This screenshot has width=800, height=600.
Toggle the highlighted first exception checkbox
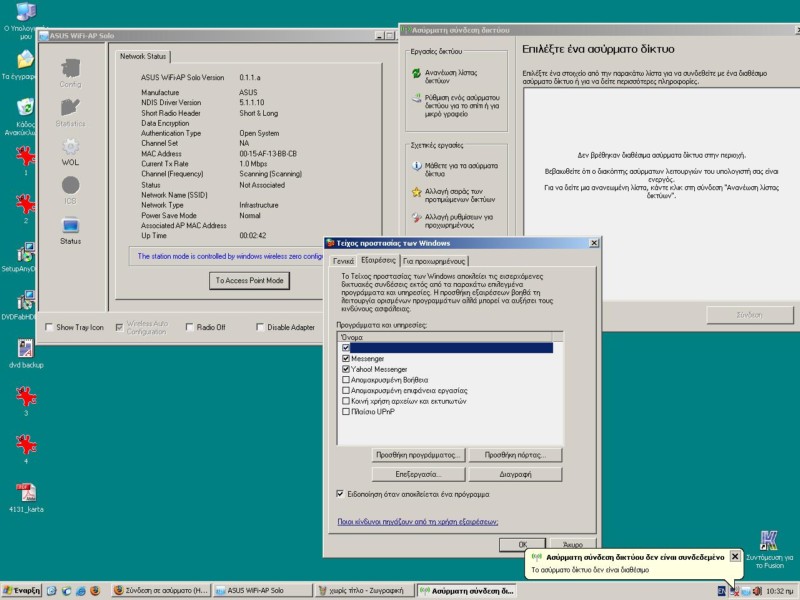coord(346,347)
